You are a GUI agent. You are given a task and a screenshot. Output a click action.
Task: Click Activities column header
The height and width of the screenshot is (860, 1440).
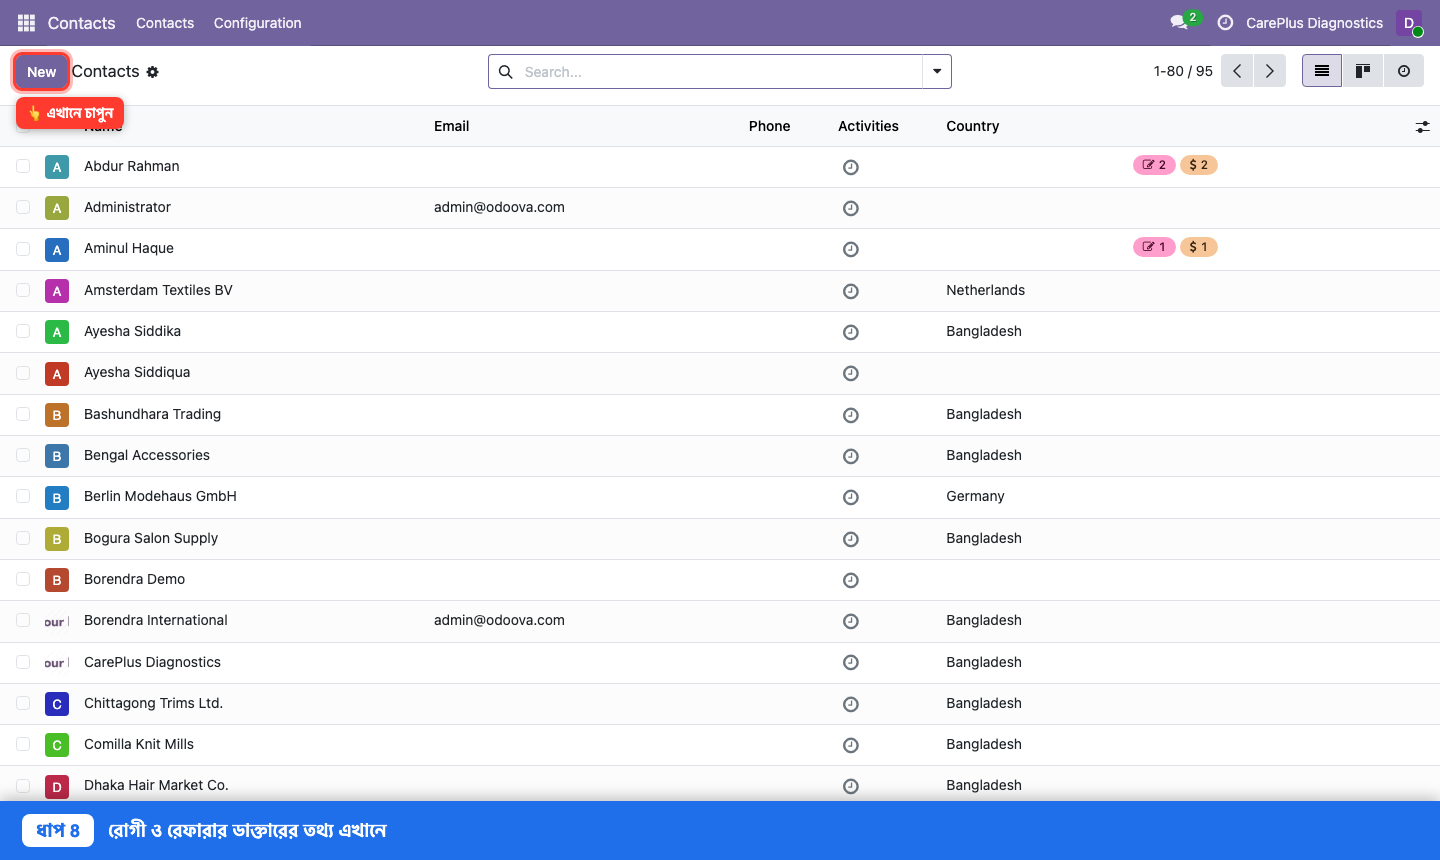point(868,126)
